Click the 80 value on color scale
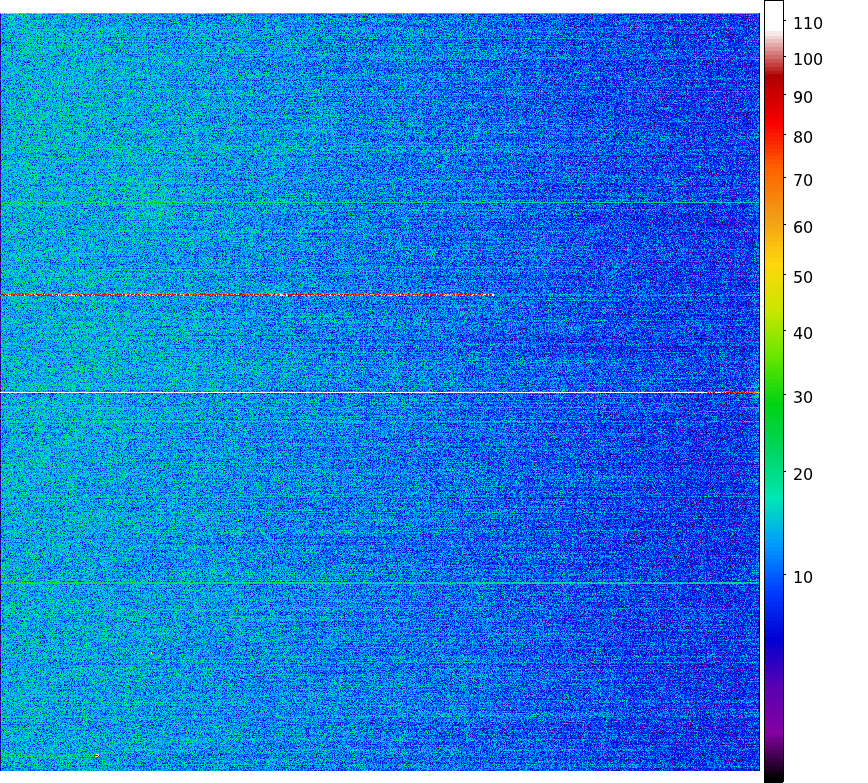Viewport: 868px width, 783px height. coord(803,137)
